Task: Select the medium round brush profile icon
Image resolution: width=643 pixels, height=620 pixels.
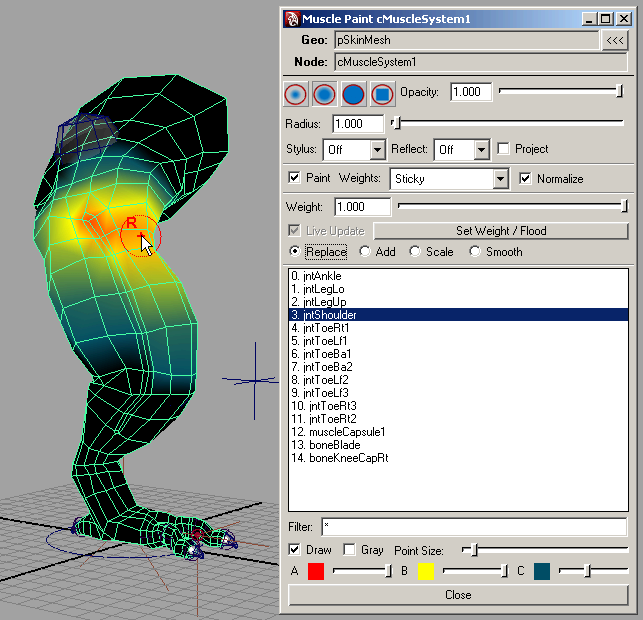Action: [324, 94]
